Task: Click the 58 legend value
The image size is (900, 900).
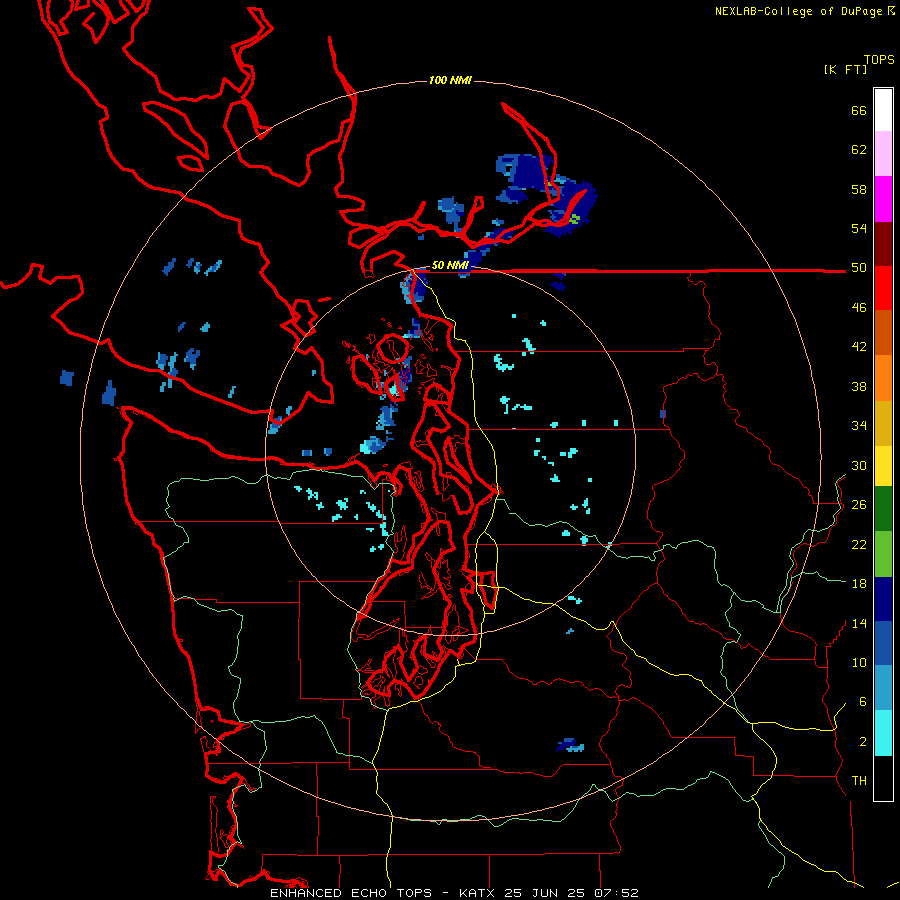Action: [x=859, y=189]
